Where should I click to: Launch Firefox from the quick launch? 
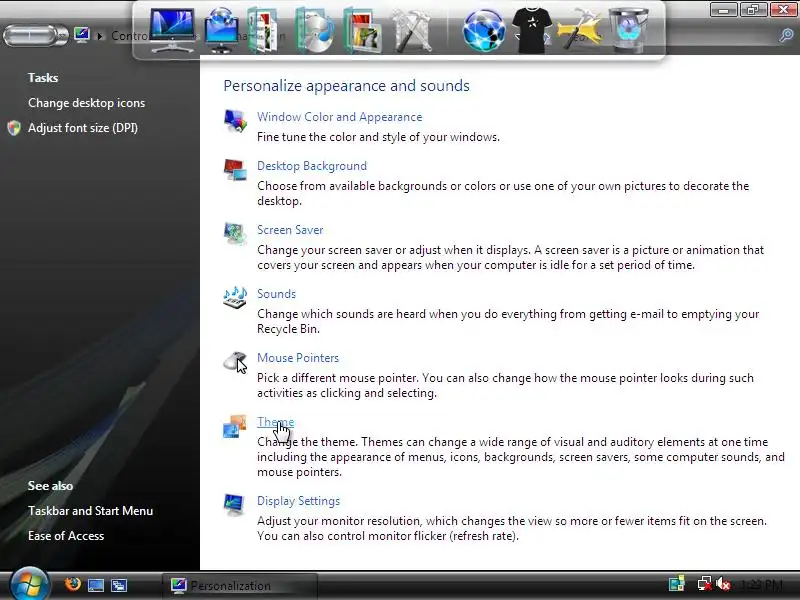click(72, 584)
